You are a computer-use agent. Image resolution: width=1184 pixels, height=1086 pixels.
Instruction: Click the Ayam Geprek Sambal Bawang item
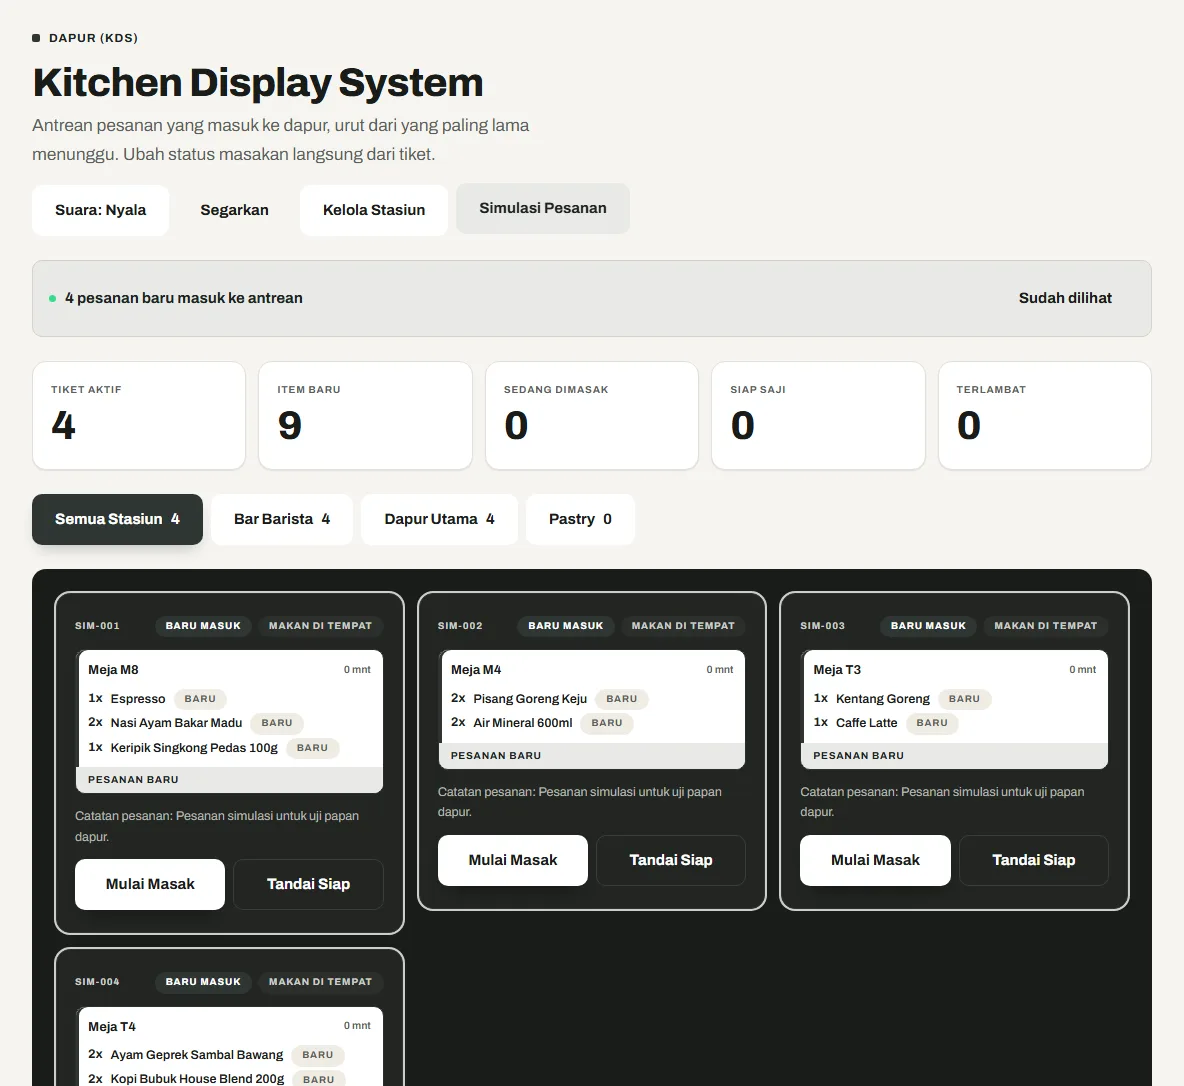pos(197,1055)
